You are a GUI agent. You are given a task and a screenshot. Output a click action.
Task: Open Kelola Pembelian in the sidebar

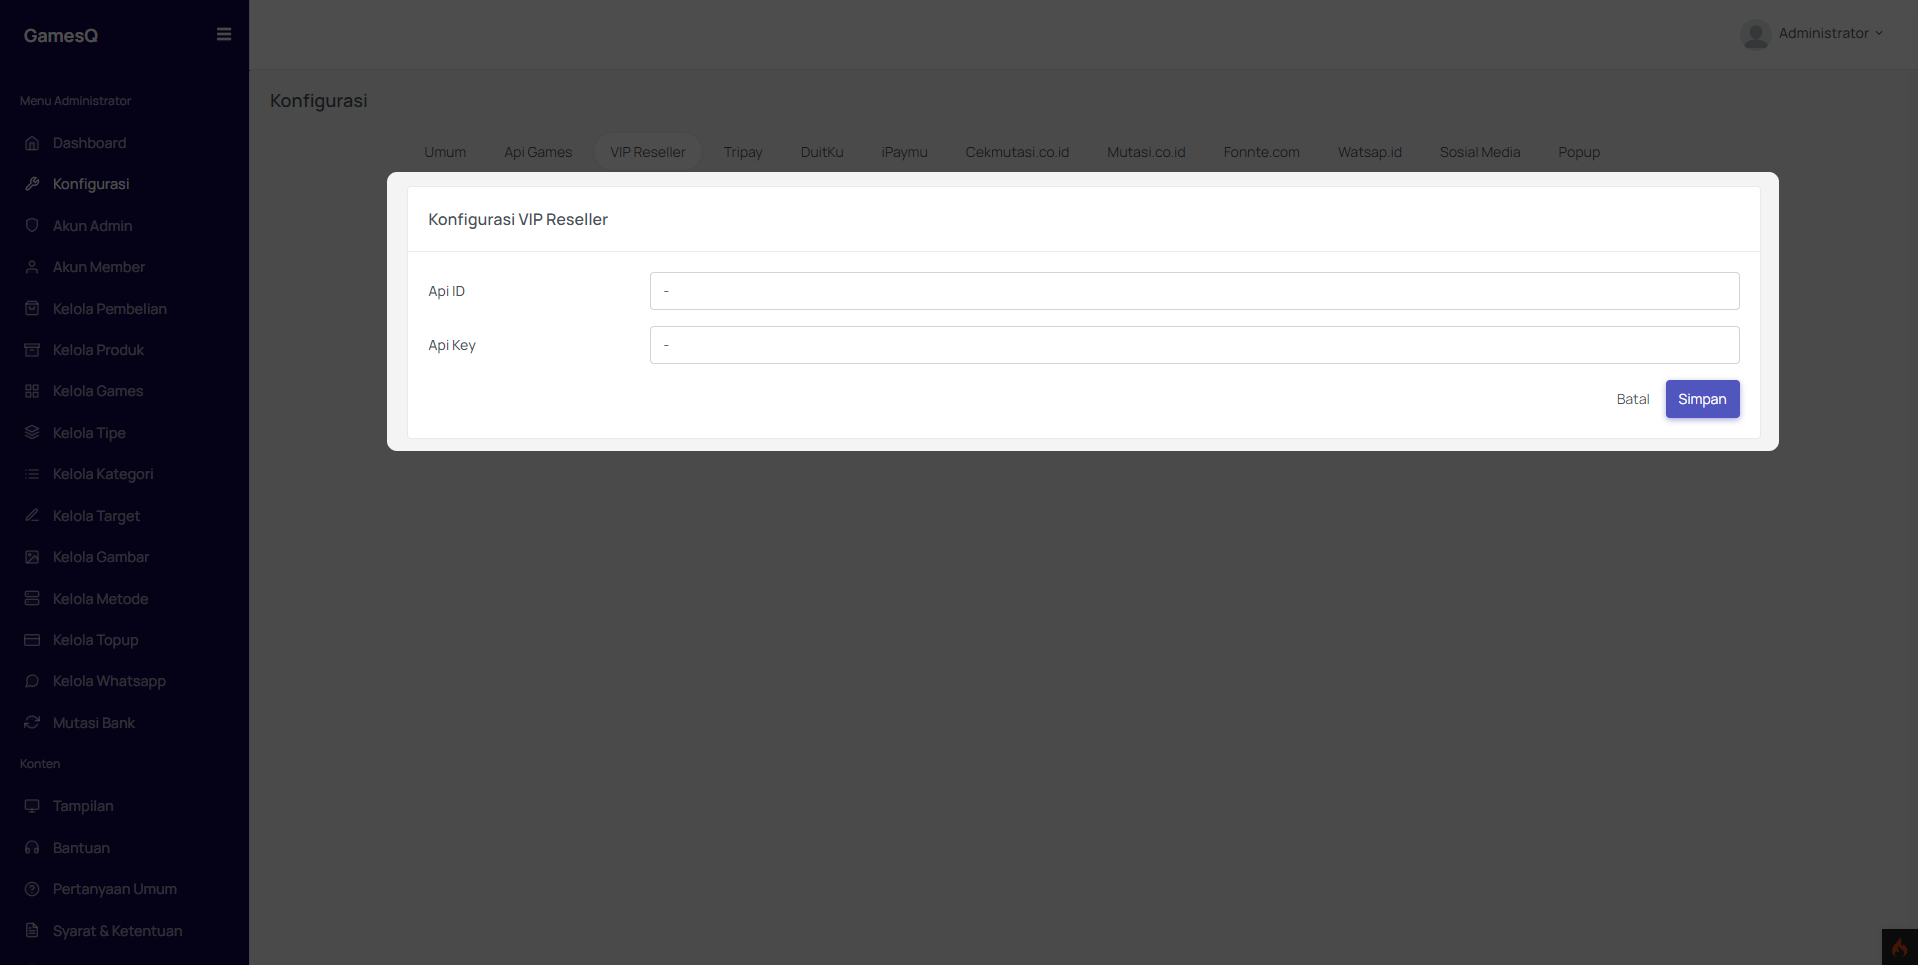coord(110,309)
